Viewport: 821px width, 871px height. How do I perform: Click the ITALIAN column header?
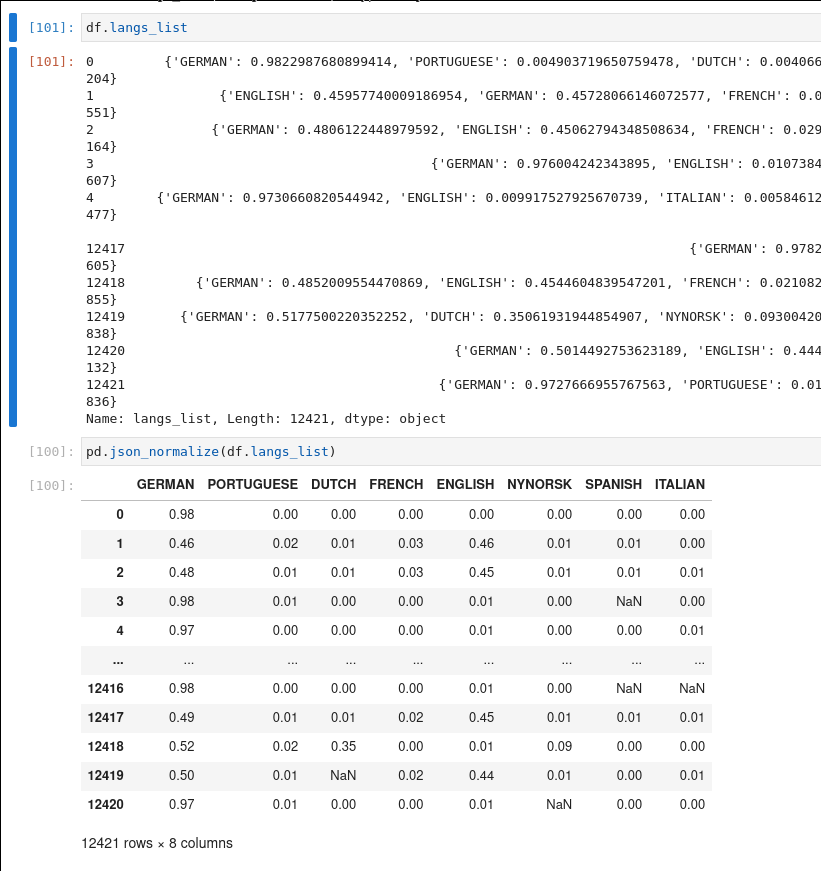point(680,485)
